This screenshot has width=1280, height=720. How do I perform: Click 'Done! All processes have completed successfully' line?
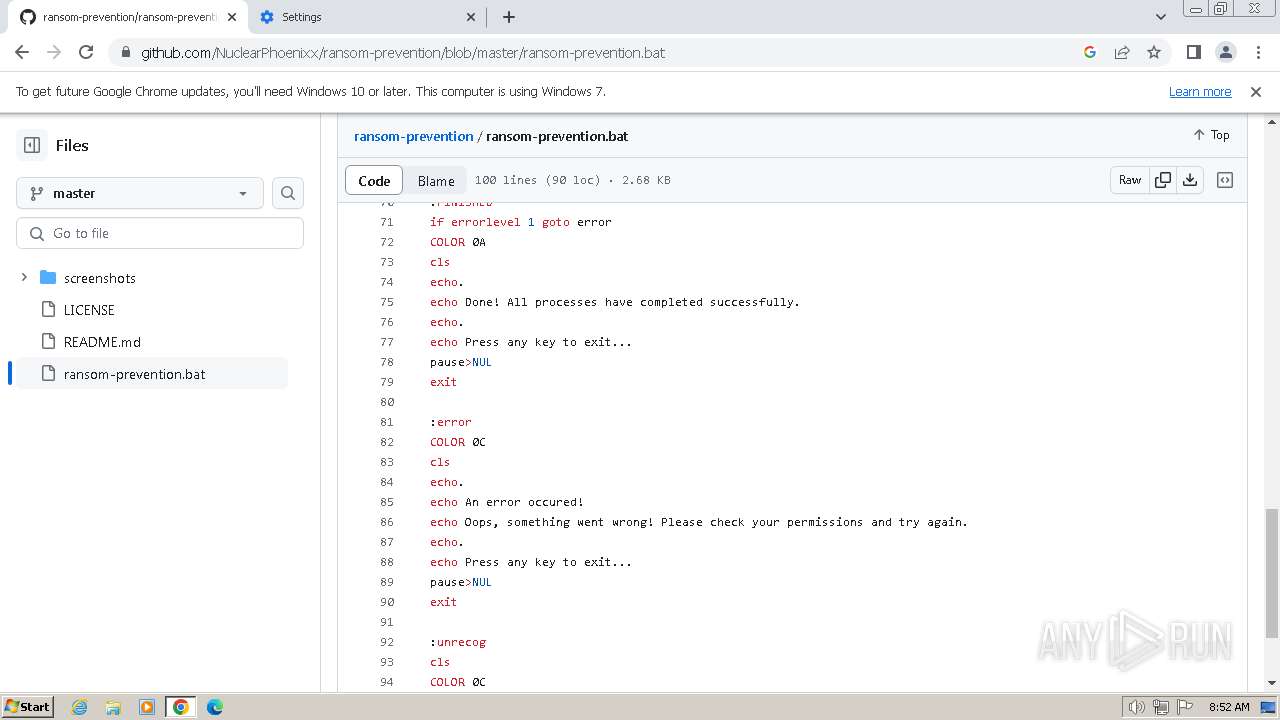pos(615,302)
